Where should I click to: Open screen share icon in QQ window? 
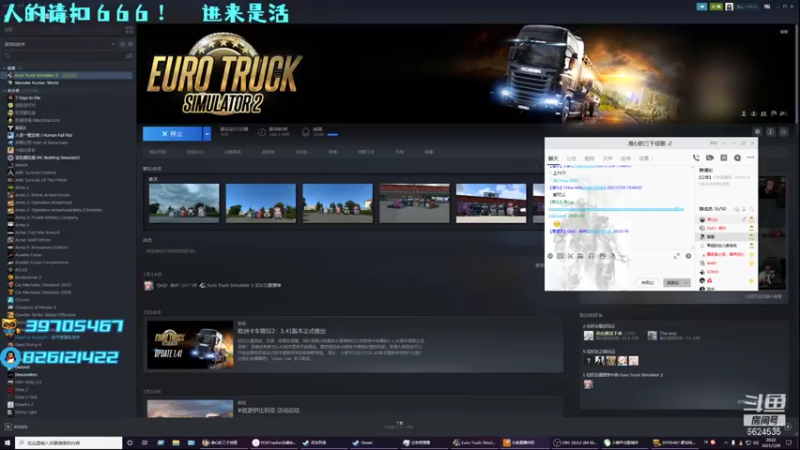723,158
